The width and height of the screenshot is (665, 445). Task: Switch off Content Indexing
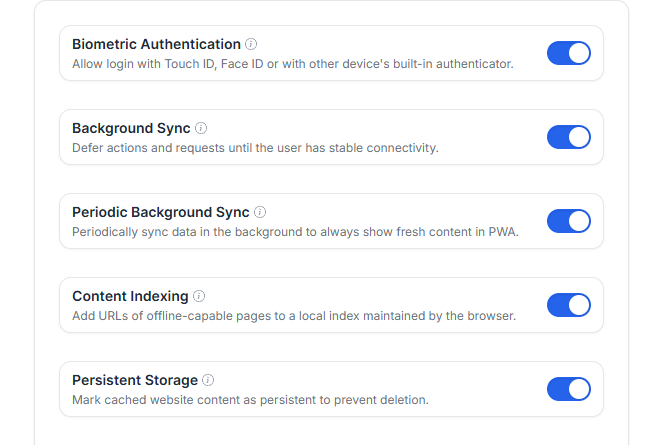click(x=568, y=305)
